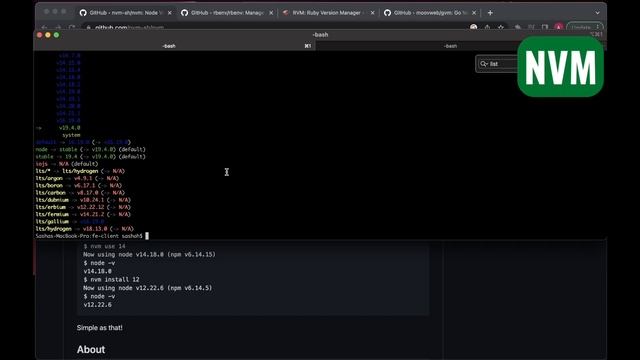The width and height of the screenshot is (640, 360).
Task: Click the lts/argon v4.9.1 line
Action: pos(77,178)
